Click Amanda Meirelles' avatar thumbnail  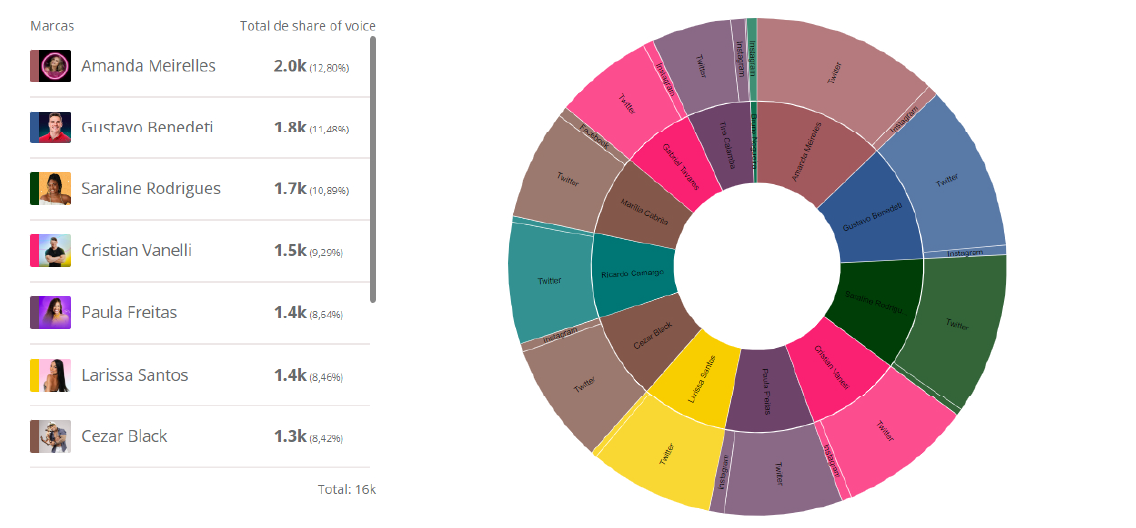click(50, 66)
